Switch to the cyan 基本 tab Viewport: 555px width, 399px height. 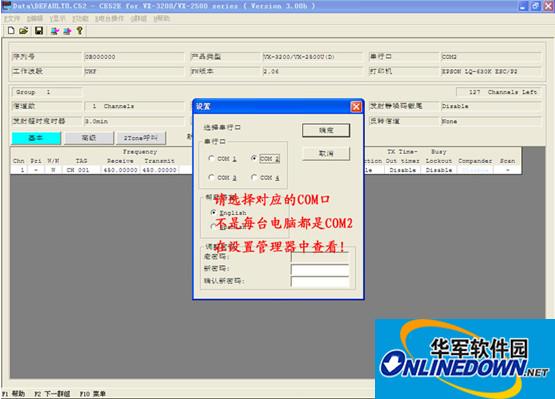(36, 138)
